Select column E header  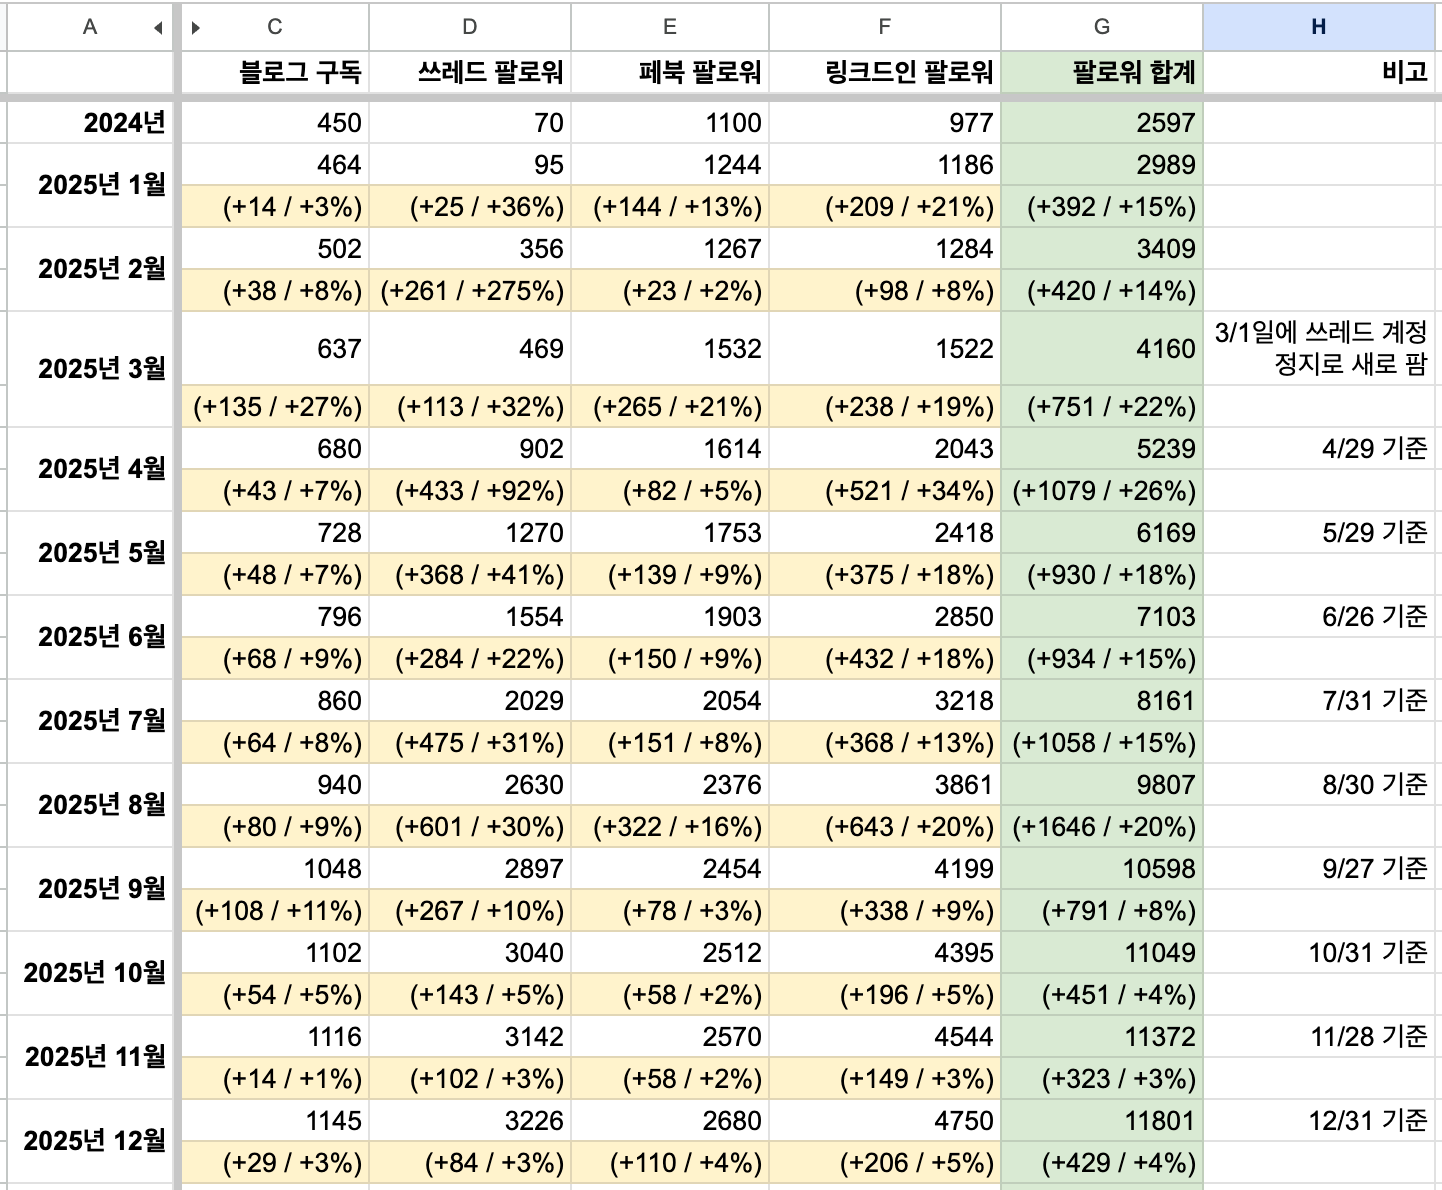pyautogui.click(x=669, y=27)
